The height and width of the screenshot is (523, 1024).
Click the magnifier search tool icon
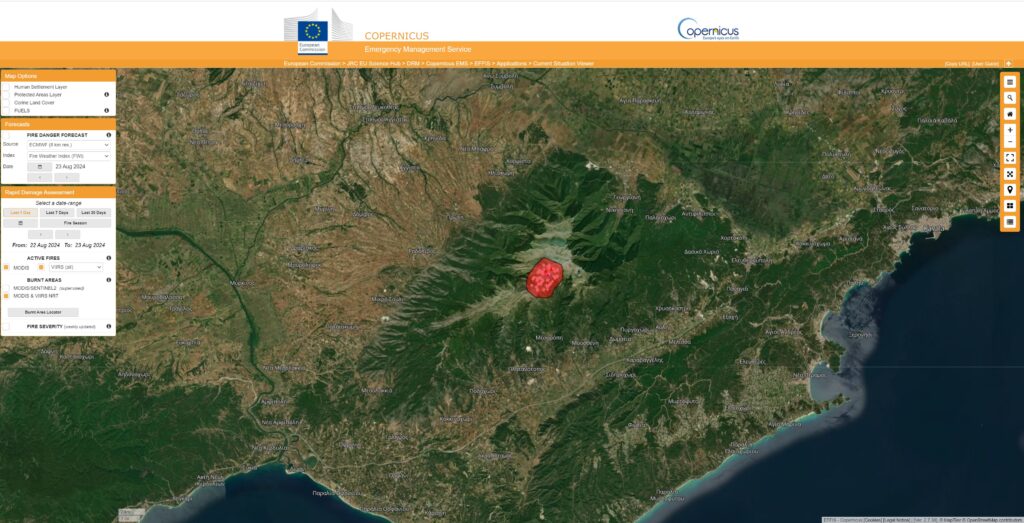pos(1009,98)
